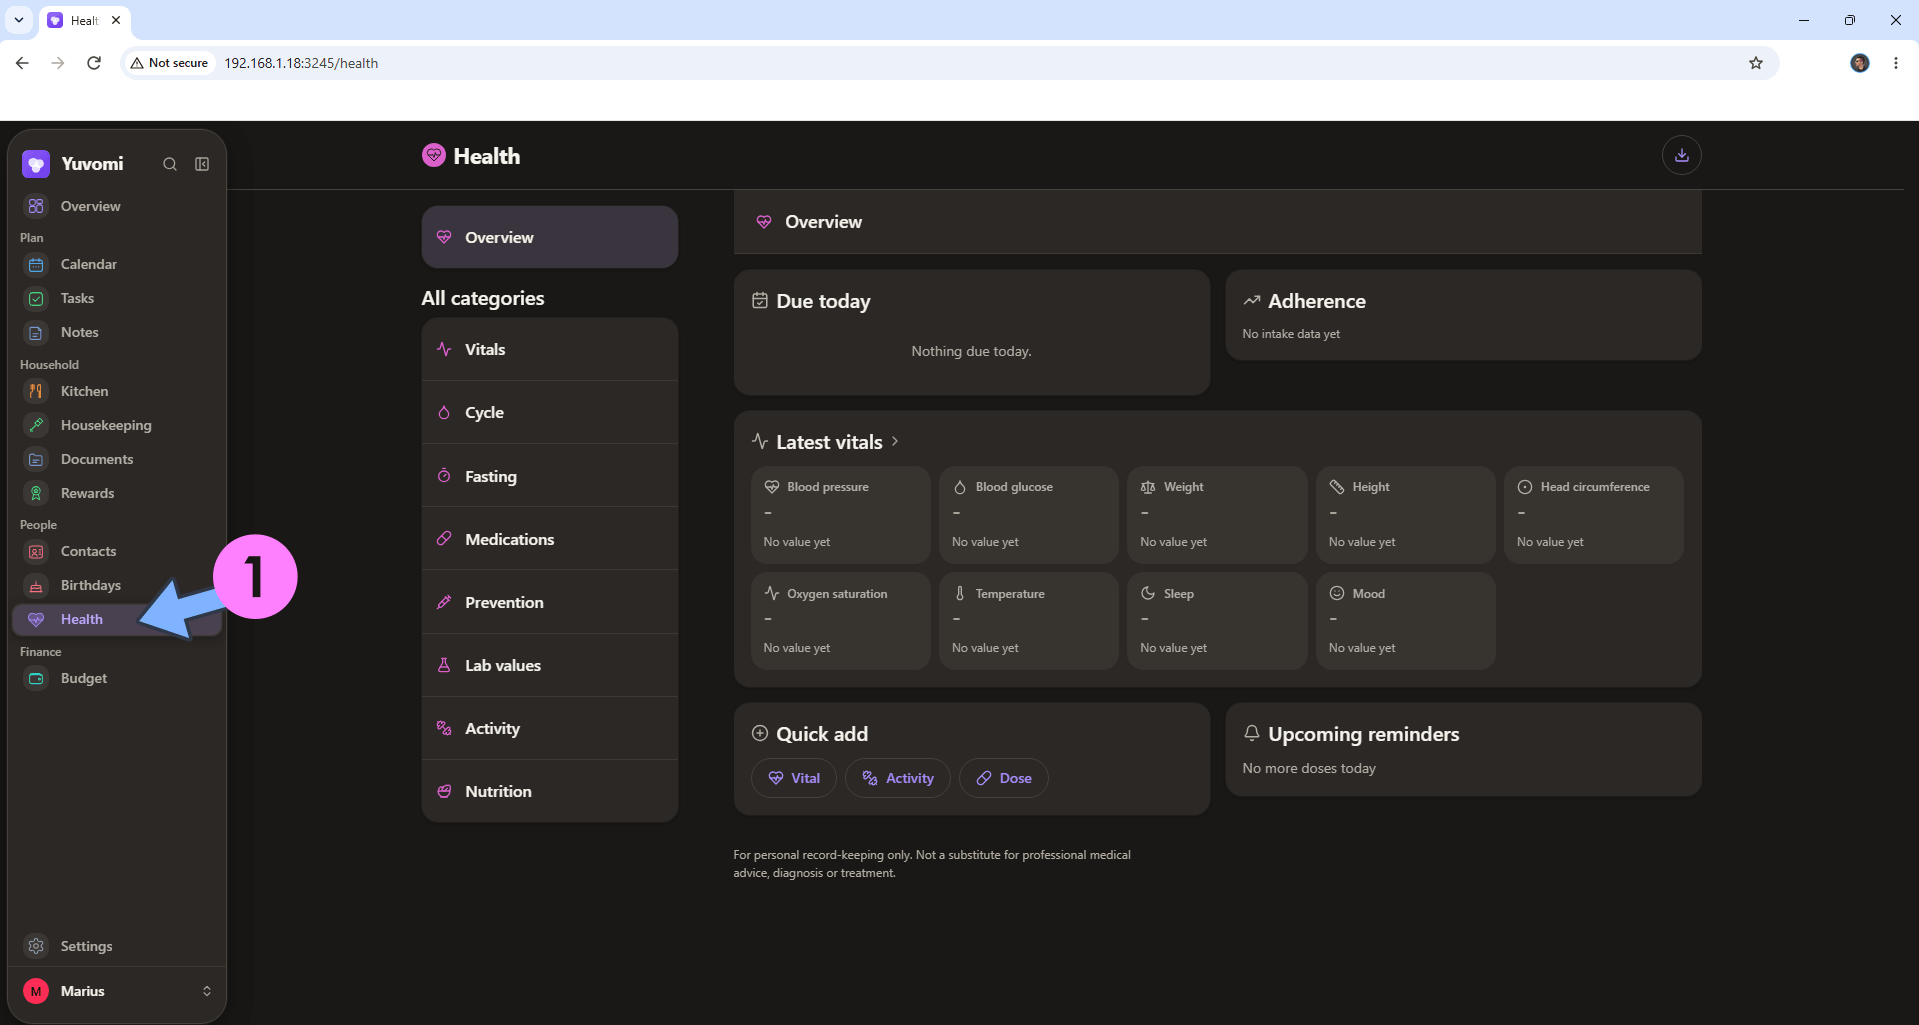Open Housekeeping in the sidebar
The height and width of the screenshot is (1025, 1919).
[117, 425]
